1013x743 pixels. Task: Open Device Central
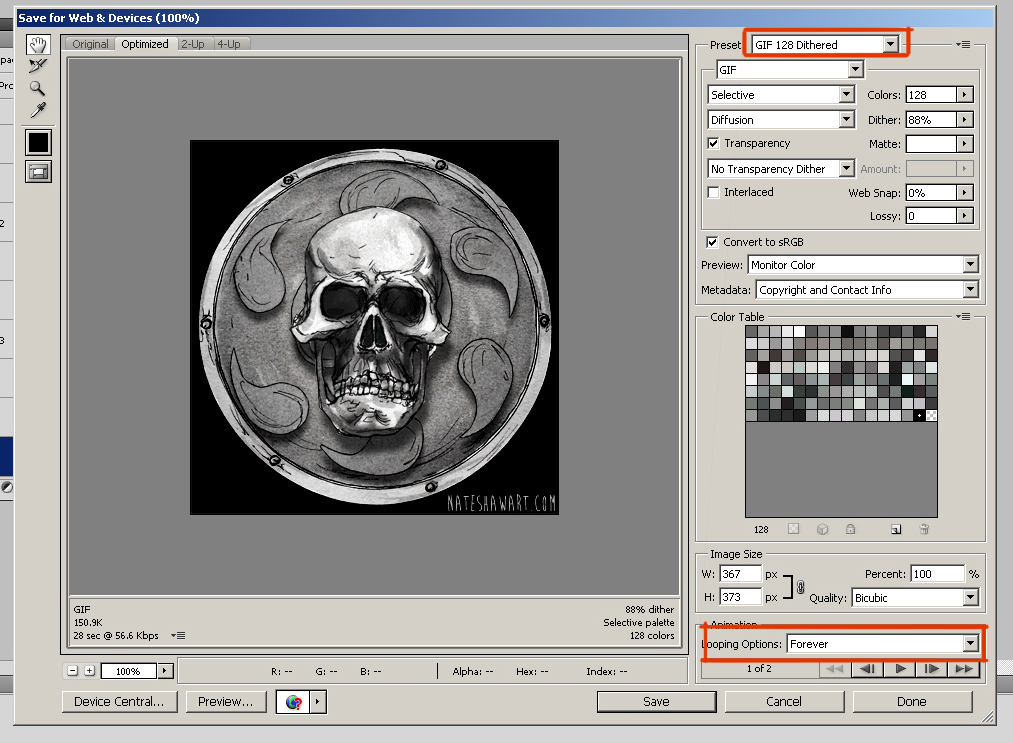(x=119, y=701)
